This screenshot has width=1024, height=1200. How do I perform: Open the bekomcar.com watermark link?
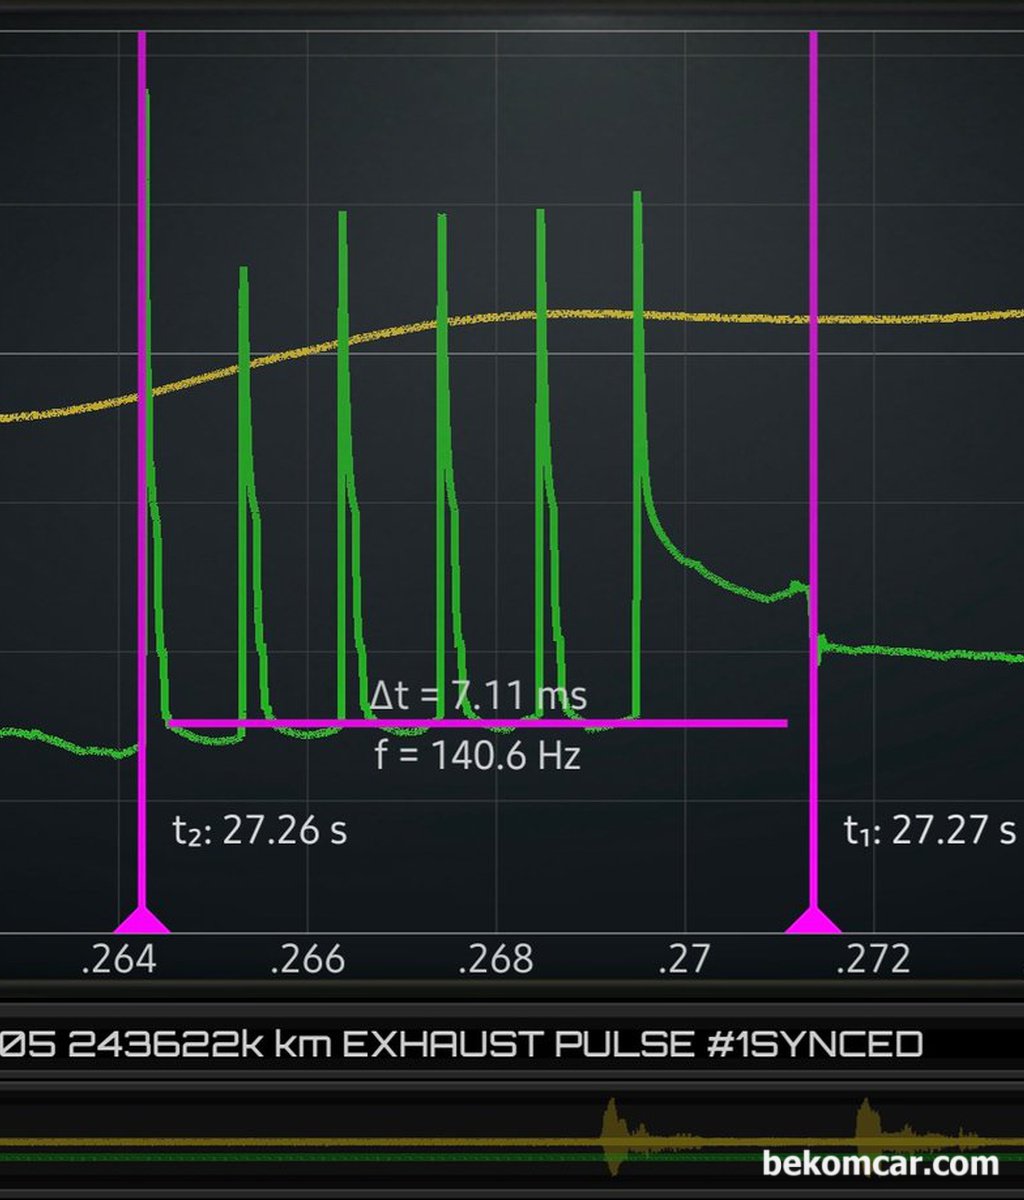coord(880,1164)
